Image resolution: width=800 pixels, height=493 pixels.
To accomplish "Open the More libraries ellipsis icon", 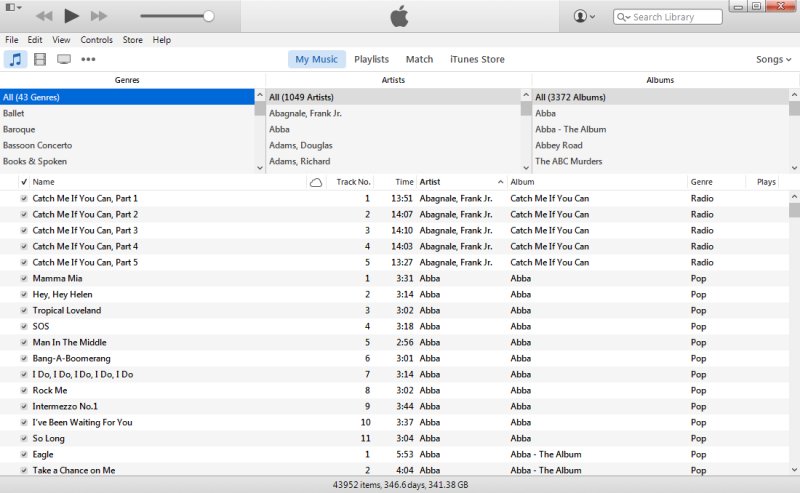I will (x=88, y=59).
